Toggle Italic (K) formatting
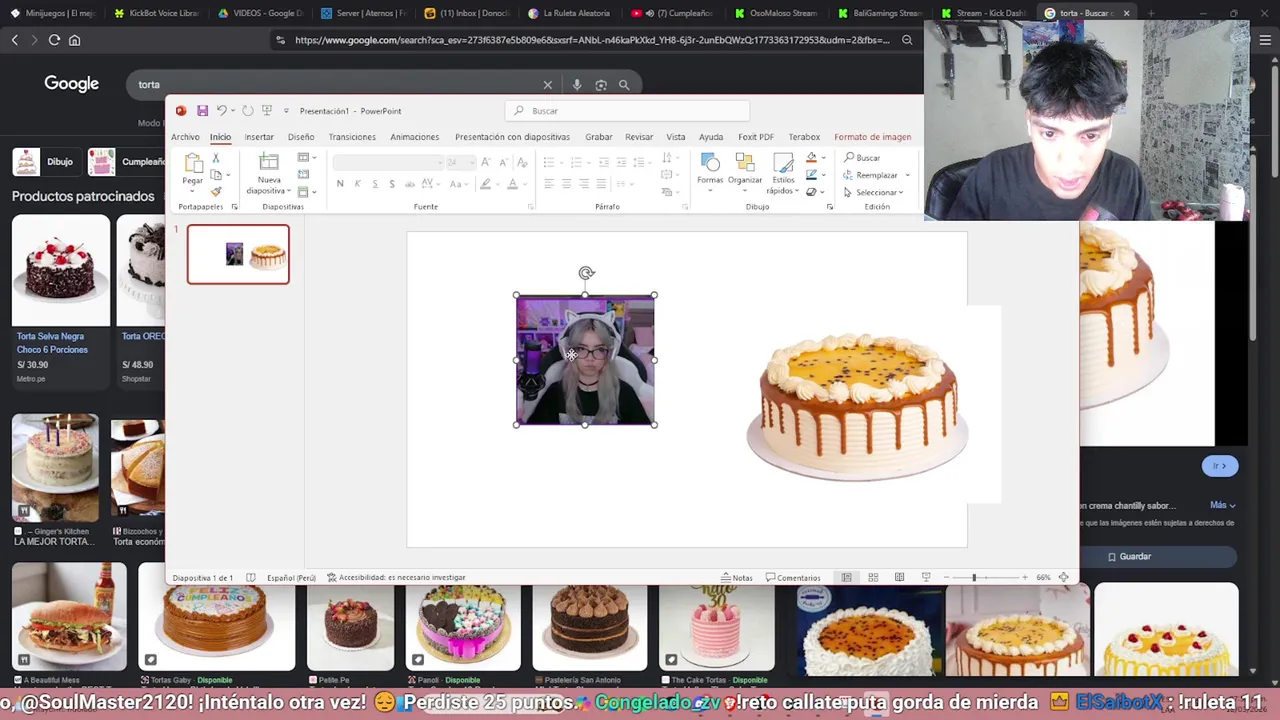The height and width of the screenshot is (720, 1280). [357, 184]
